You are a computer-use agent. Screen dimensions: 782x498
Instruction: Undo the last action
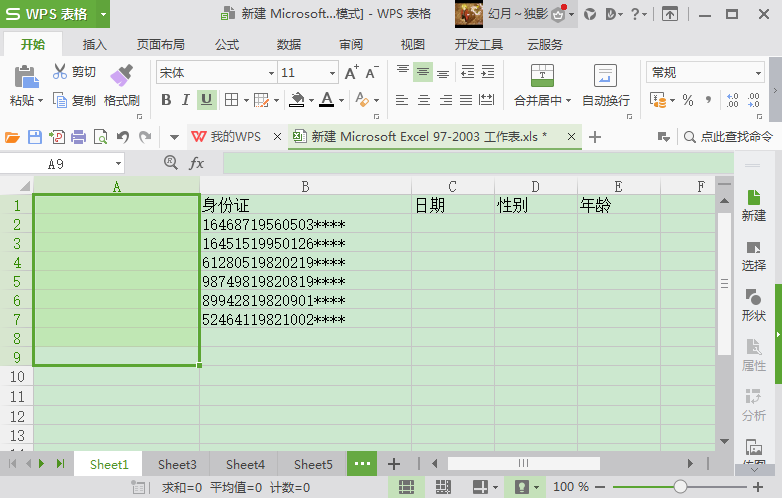coord(123,137)
